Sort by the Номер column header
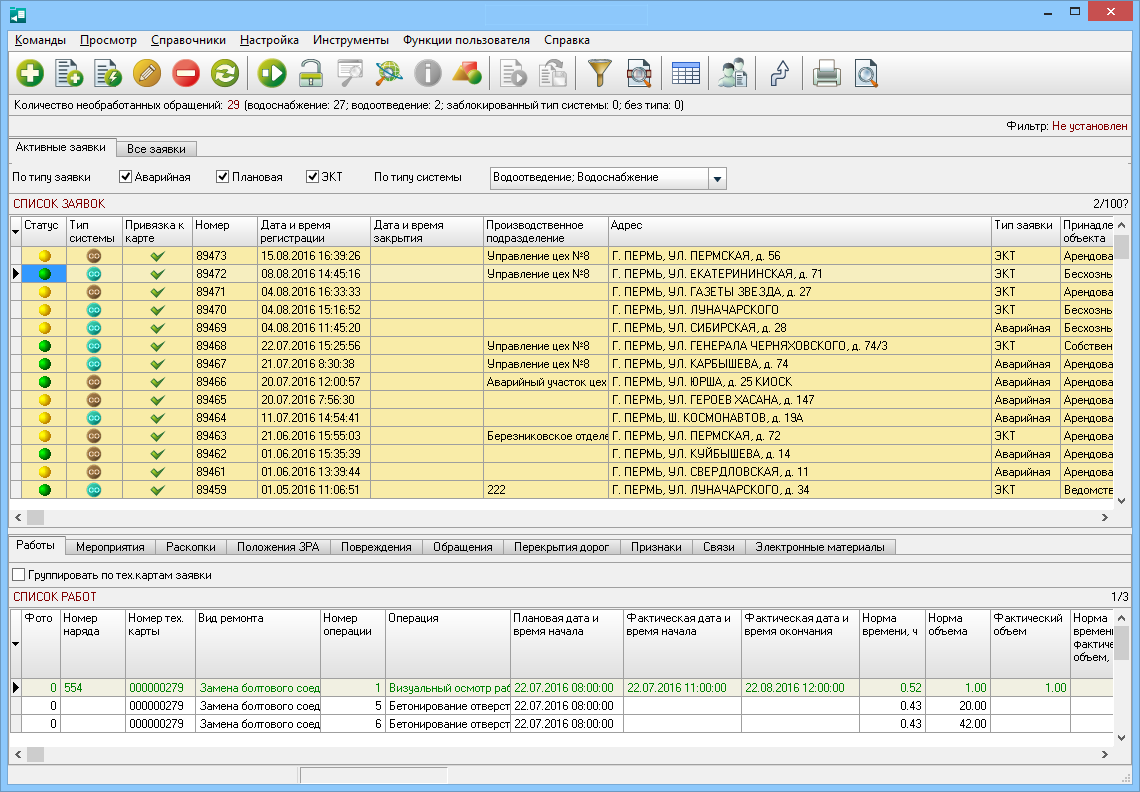The width and height of the screenshot is (1140, 792). pos(224,231)
